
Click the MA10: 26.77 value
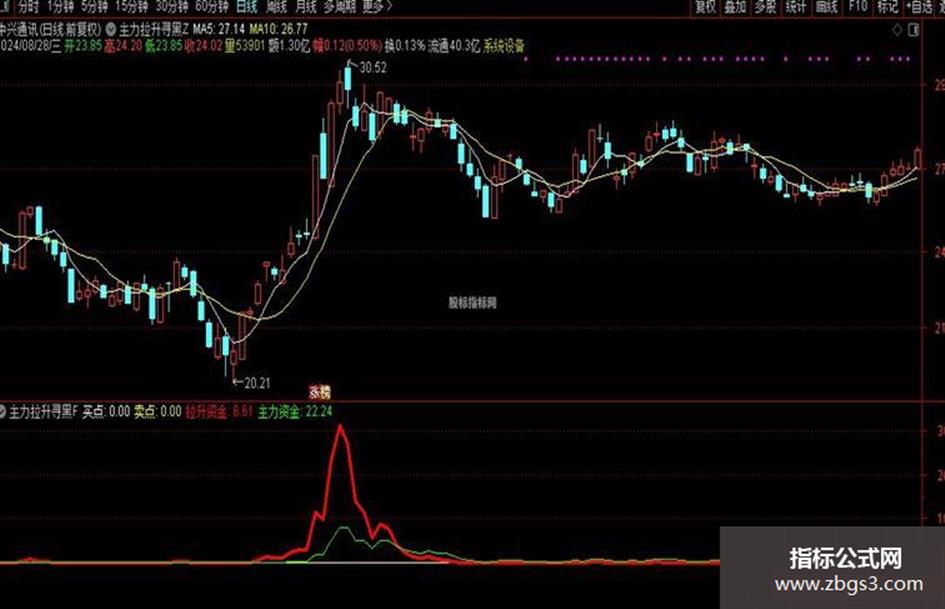pos(278,29)
